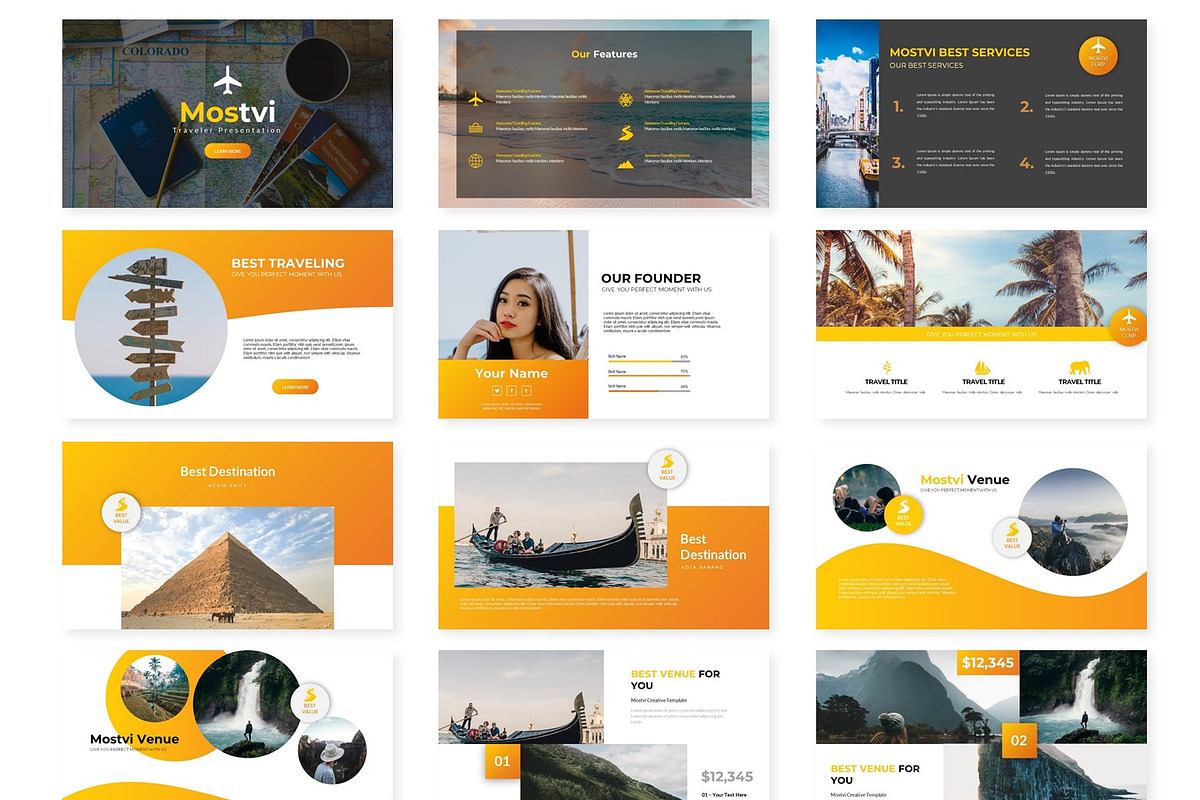Click the orange 01 box on Best Venue slide
Screen dimensions: 1200x800
click(x=502, y=761)
